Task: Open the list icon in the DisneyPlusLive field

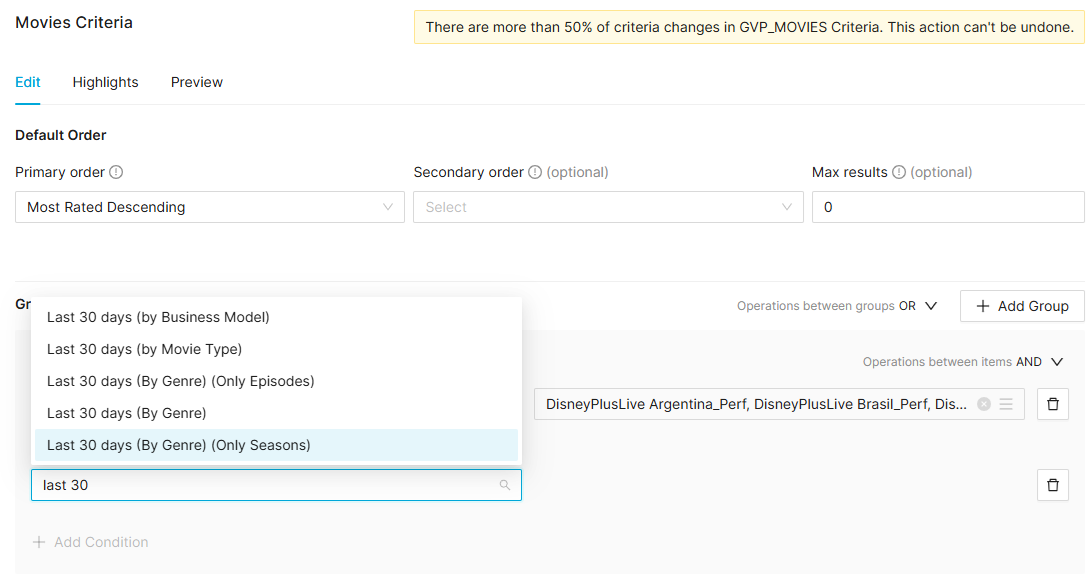Action: (x=1006, y=404)
